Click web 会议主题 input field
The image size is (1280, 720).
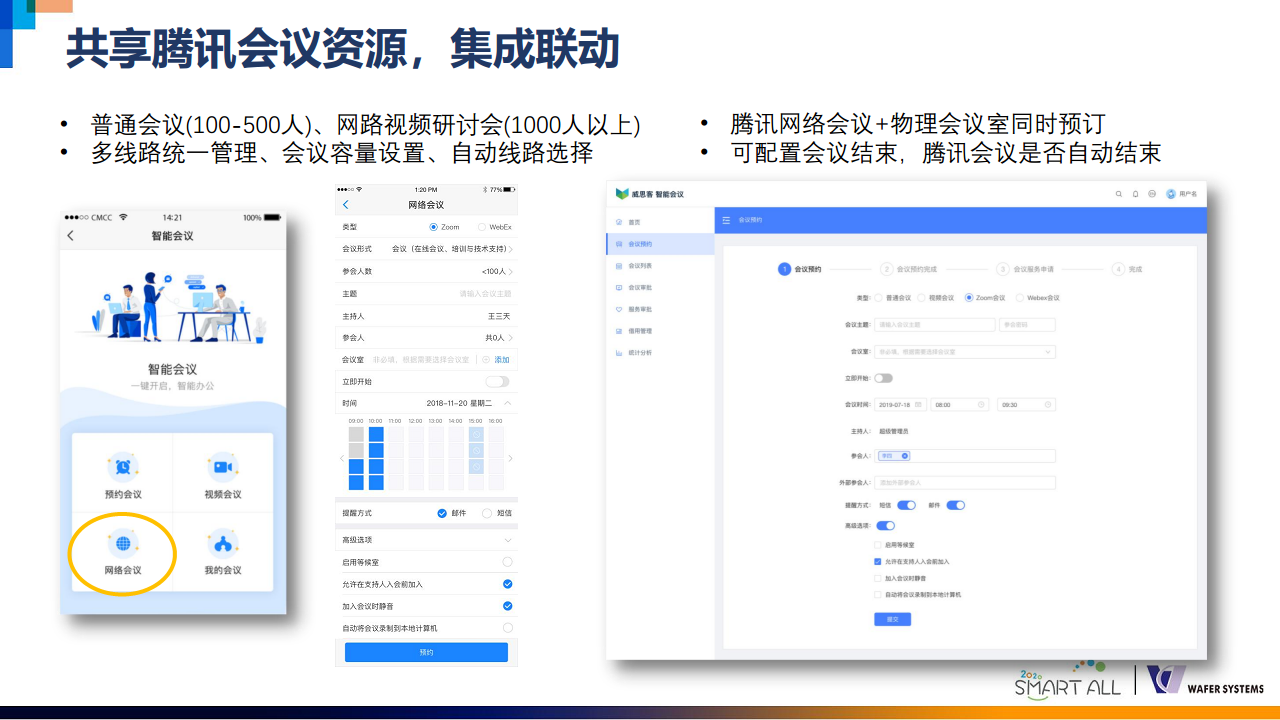point(935,325)
